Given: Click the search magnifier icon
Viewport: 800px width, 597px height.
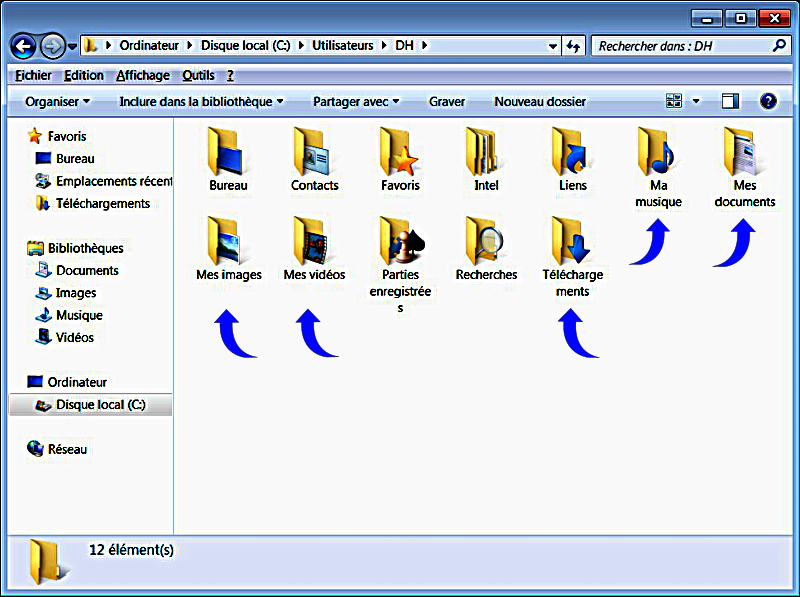Looking at the screenshot, I should coord(779,46).
